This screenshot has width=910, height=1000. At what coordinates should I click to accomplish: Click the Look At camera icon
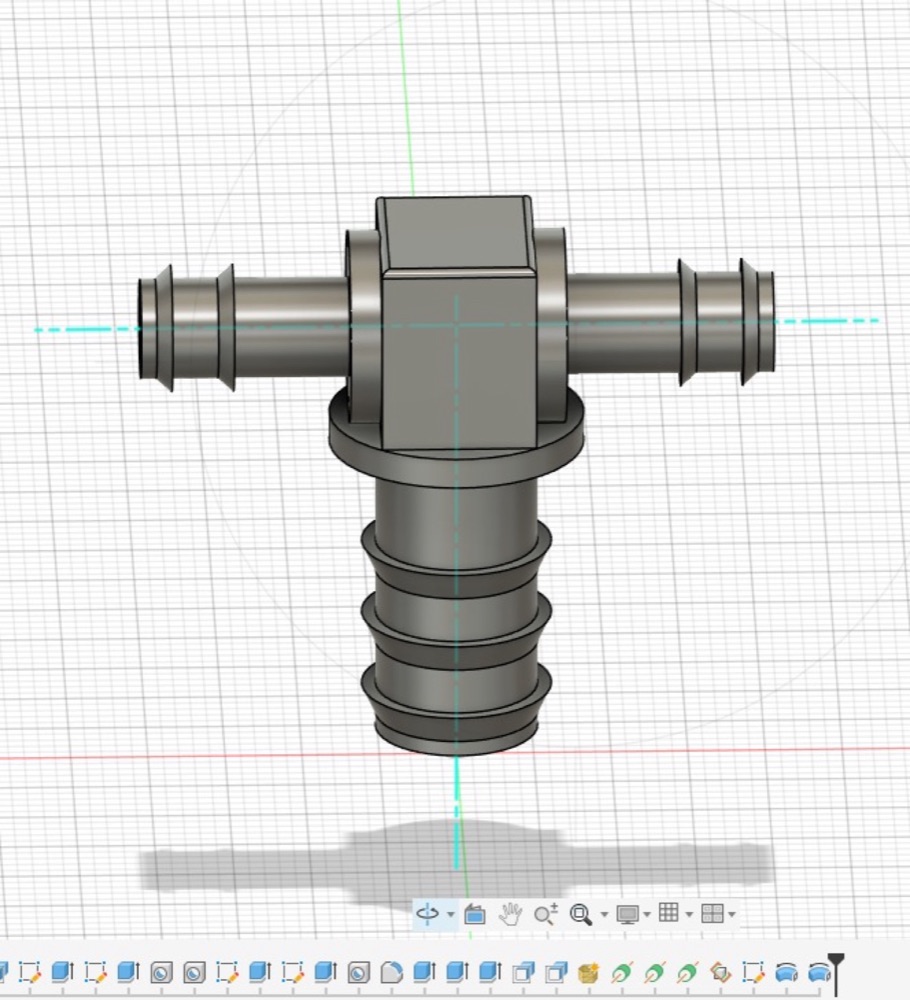[474, 915]
